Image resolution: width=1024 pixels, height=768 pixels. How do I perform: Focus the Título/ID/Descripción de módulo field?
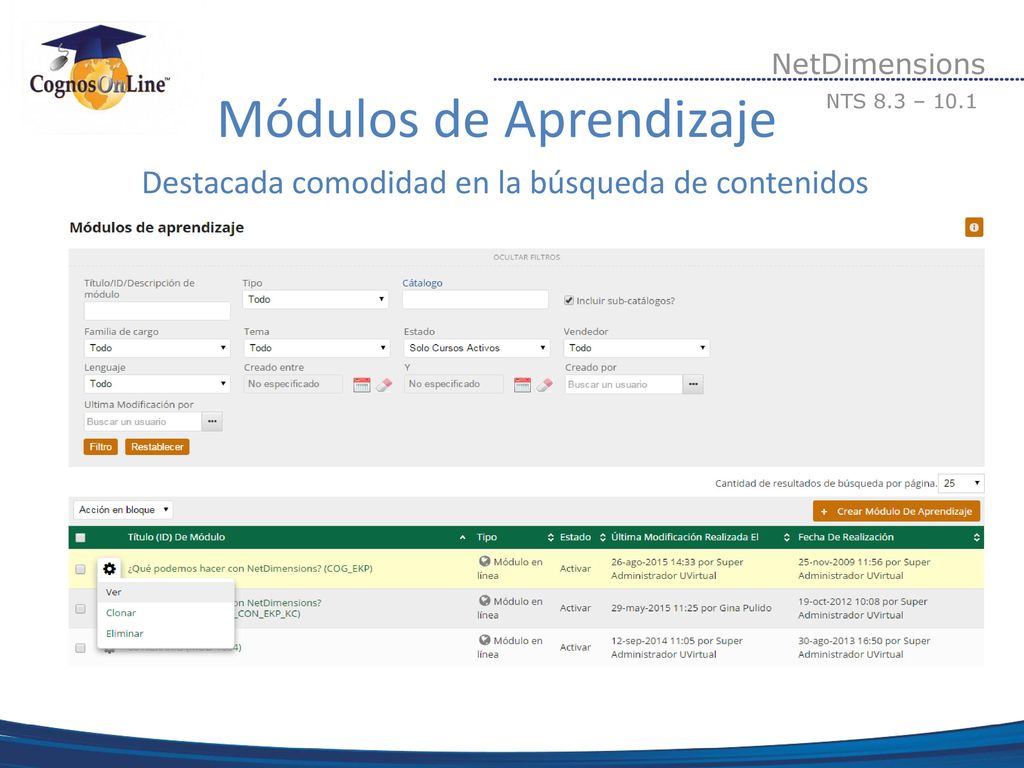tap(157, 311)
